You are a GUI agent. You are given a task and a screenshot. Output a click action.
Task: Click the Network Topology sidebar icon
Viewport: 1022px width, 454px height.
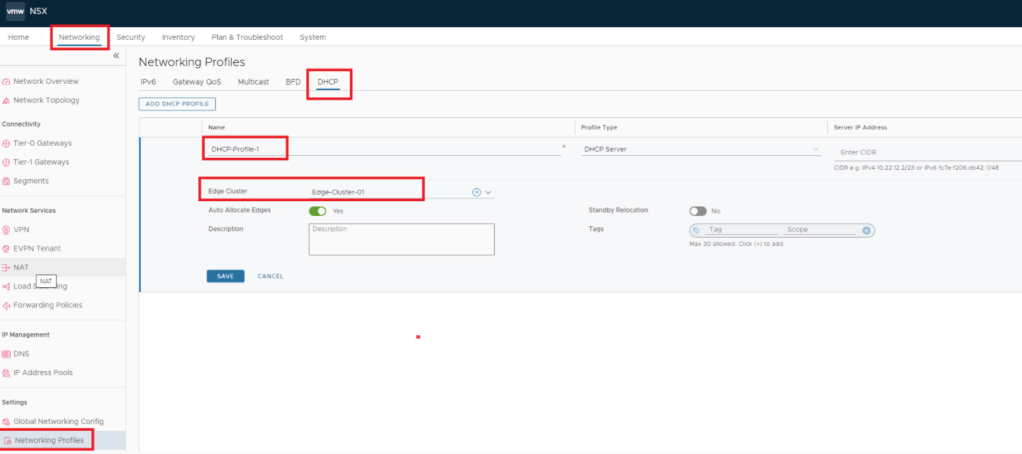pyautogui.click(x=7, y=100)
